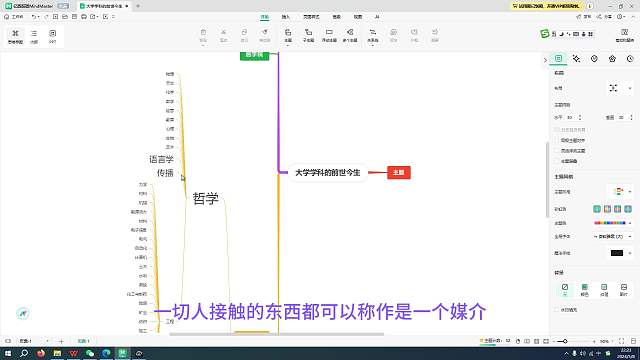This screenshot has width=640, height=360.
Task: Select the second rainbow color option
Action: 607,209
